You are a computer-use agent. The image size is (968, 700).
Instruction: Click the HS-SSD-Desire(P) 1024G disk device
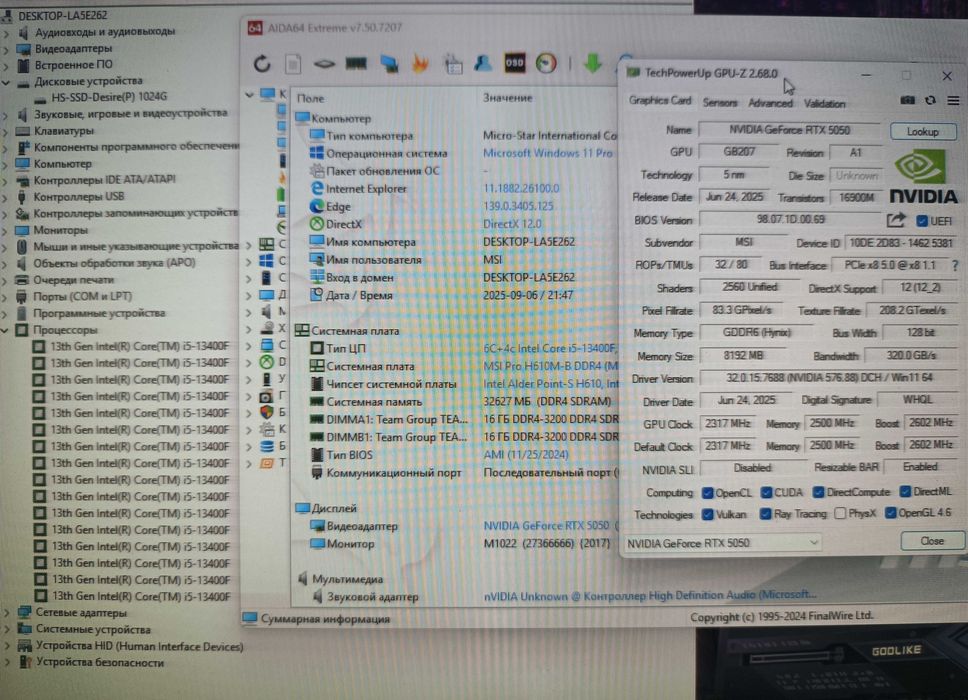click(109, 97)
